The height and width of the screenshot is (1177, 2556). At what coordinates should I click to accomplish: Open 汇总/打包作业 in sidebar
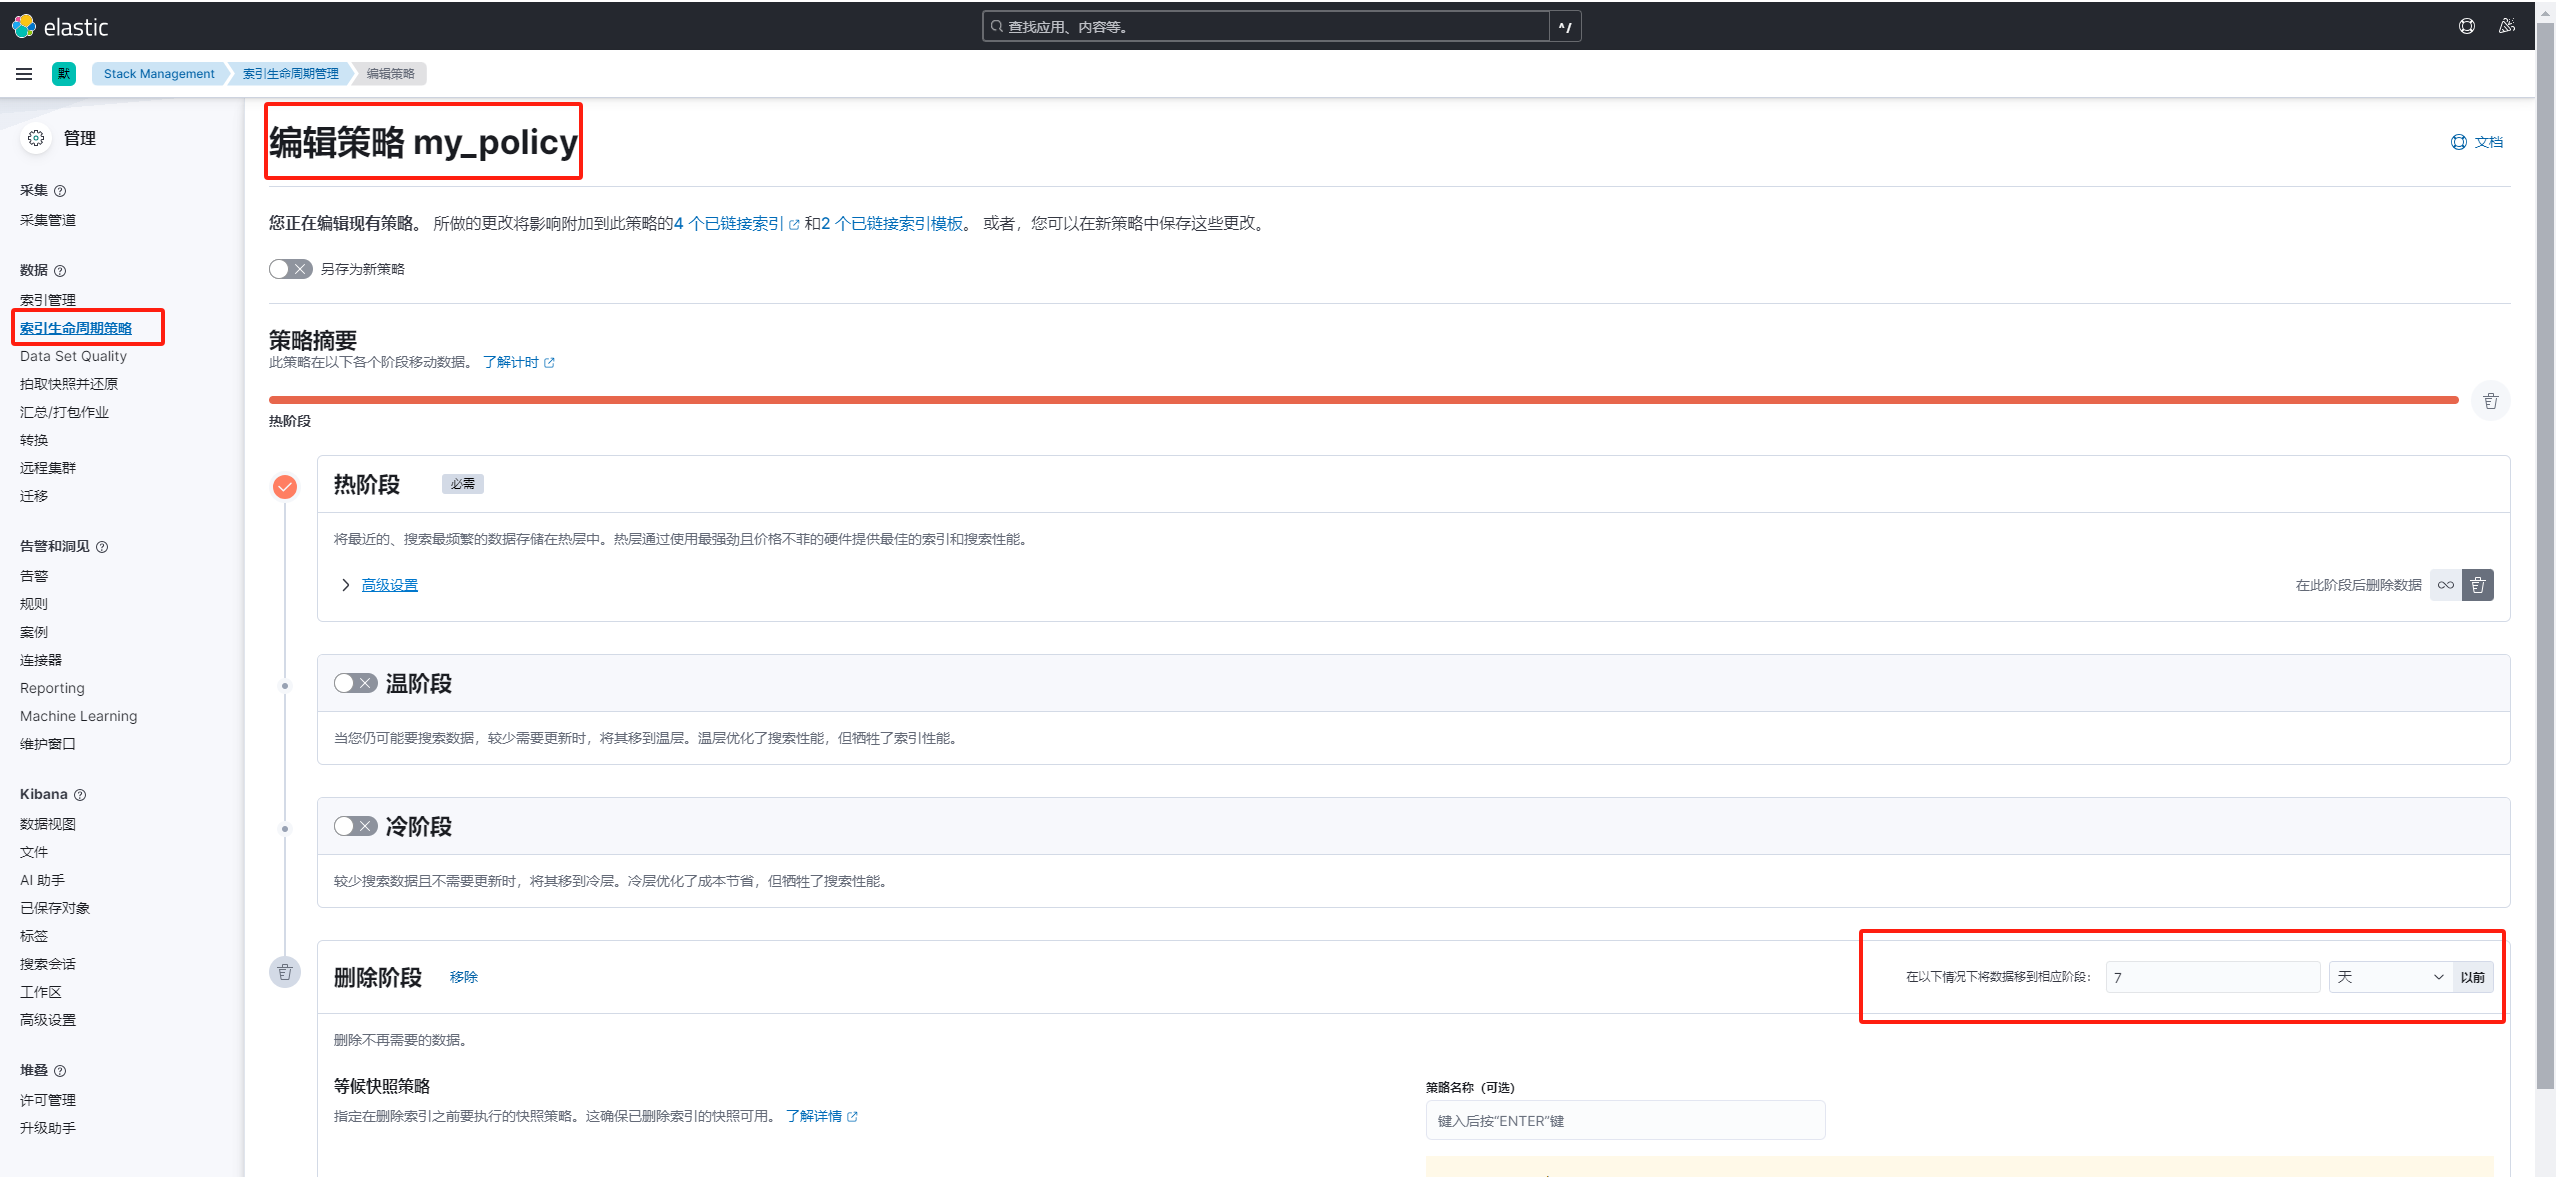[x=64, y=412]
